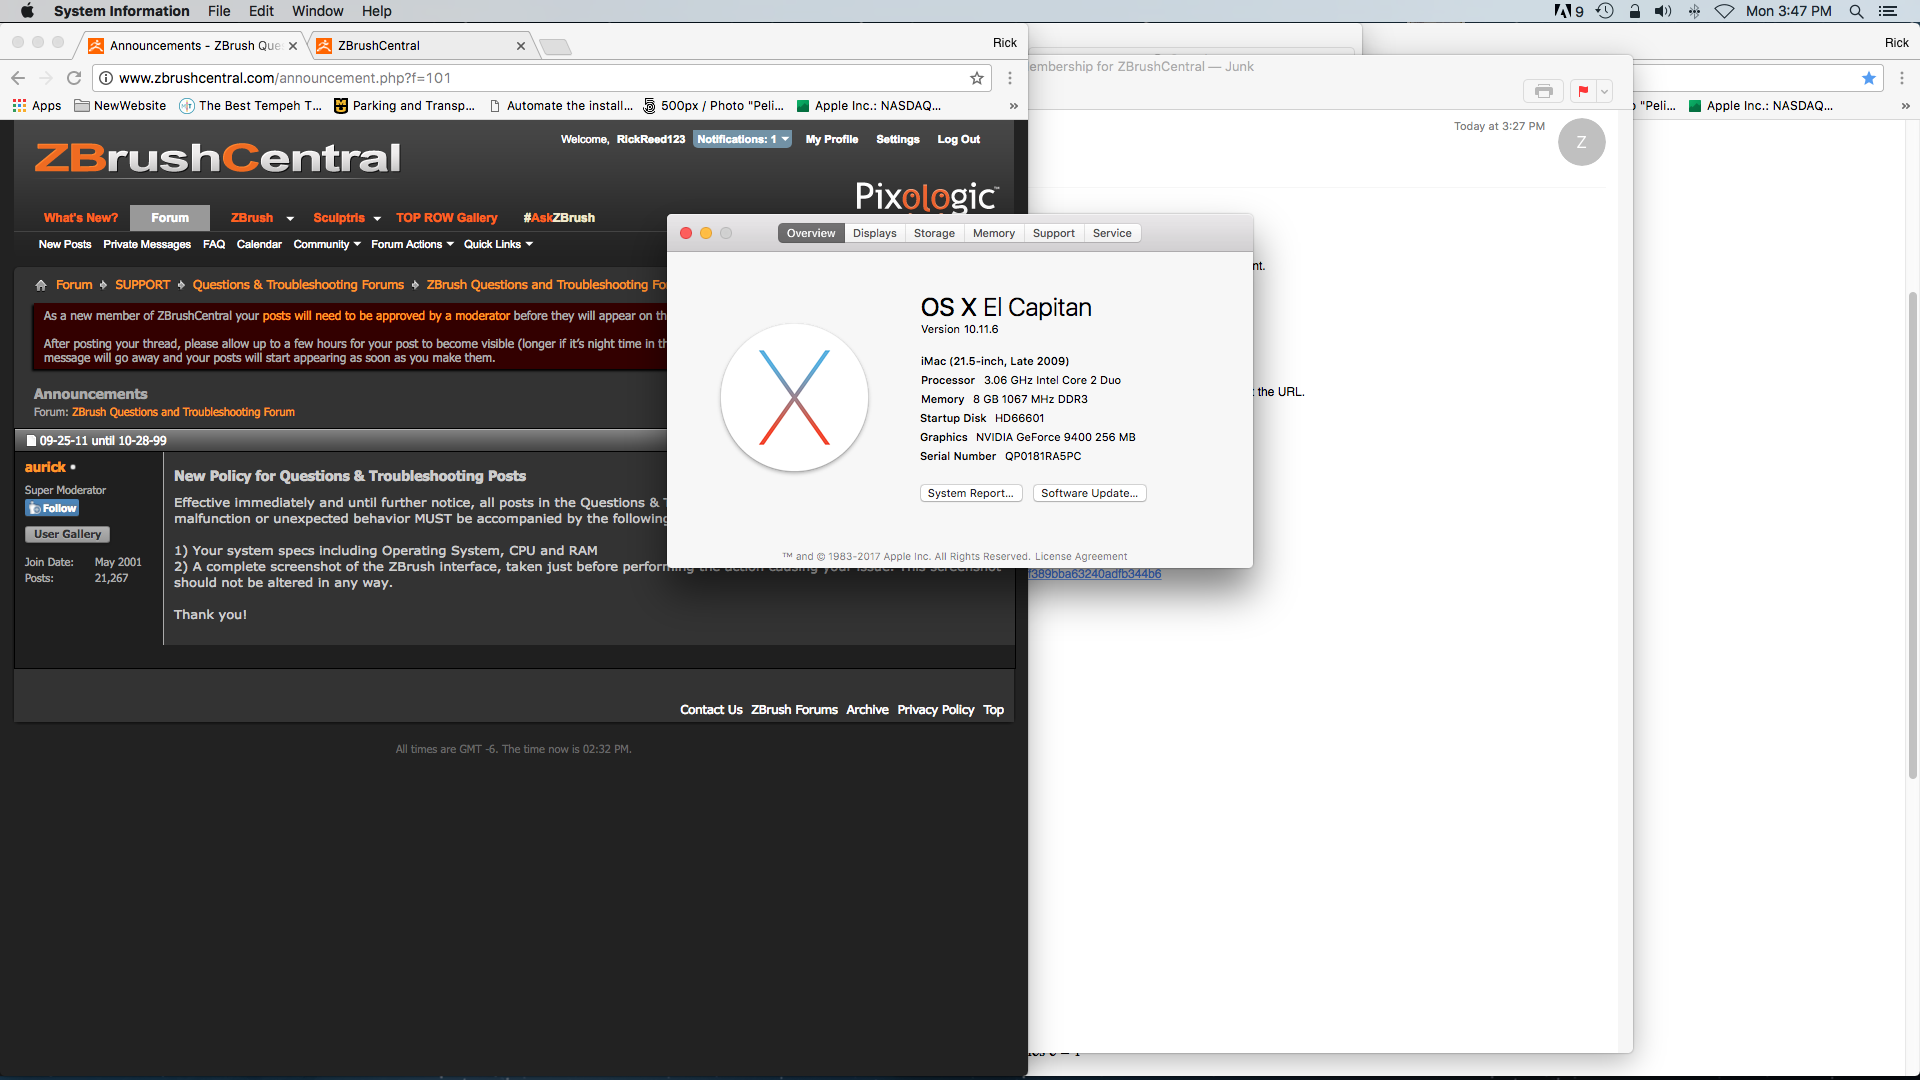Switch to the ZBrushCentral browser tab

point(420,46)
